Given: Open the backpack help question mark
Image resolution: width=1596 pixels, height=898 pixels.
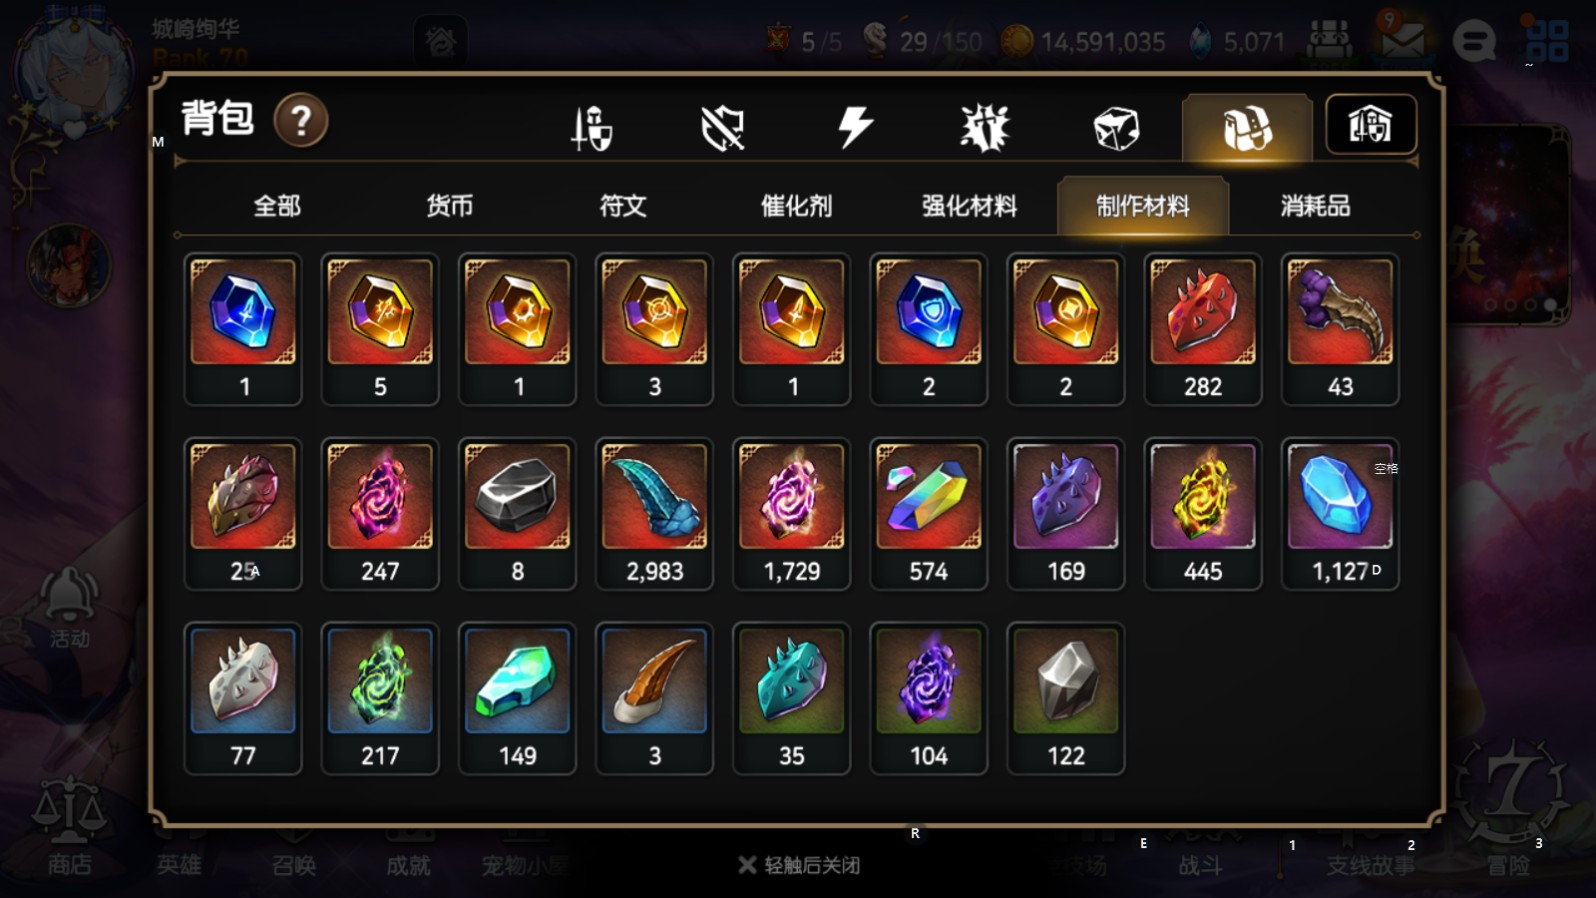Looking at the screenshot, I should tap(301, 121).
